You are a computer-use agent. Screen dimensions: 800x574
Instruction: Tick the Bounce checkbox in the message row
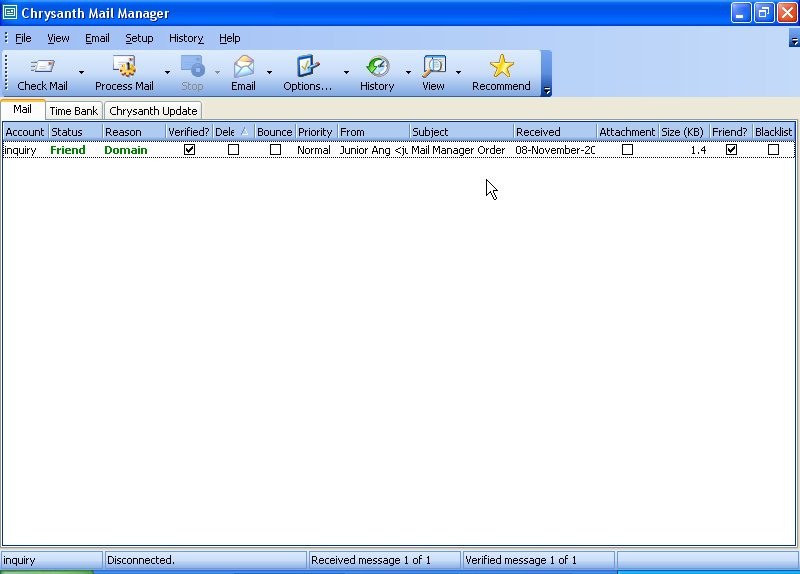pos(275,150)
